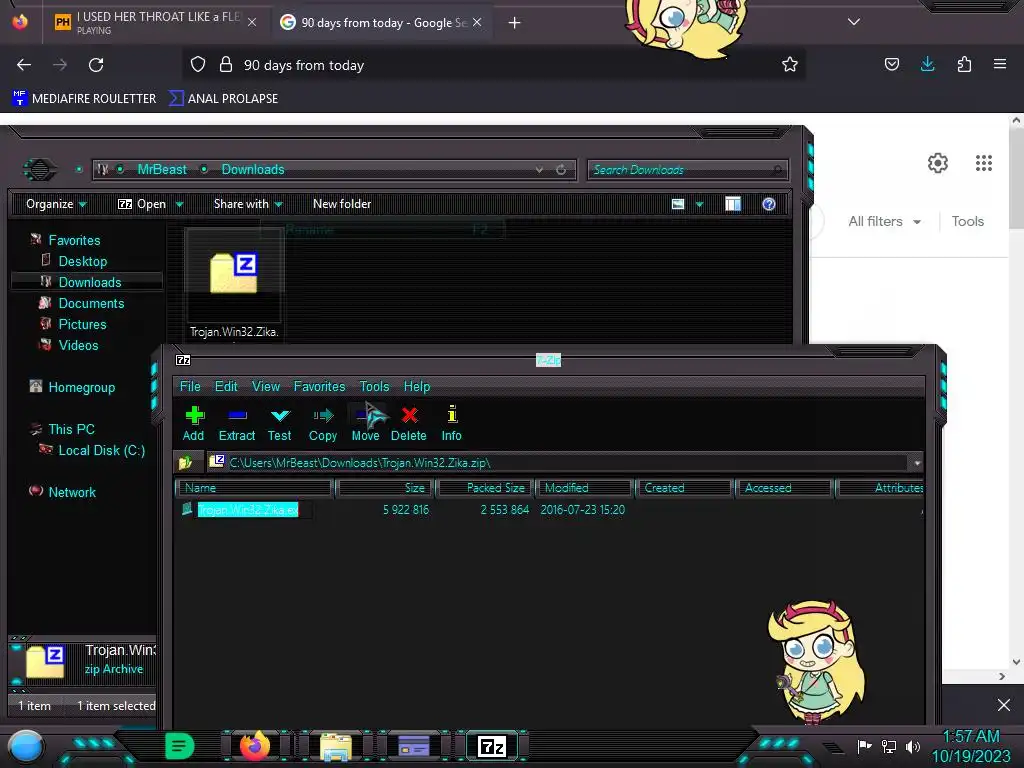Select Pictures in Explorer sidebar
Screen dimensions: 1024x768
pos(82,324)
